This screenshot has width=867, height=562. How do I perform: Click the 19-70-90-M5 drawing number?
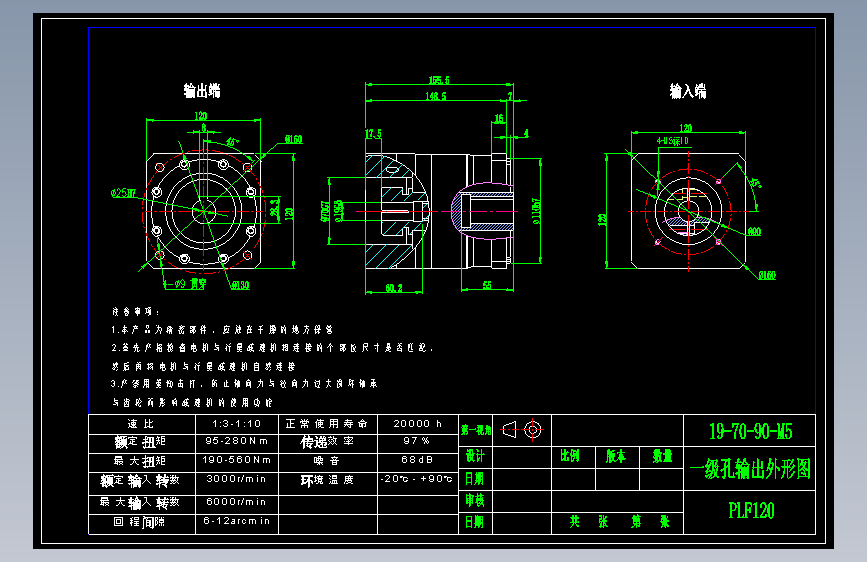tap(751, 431)
